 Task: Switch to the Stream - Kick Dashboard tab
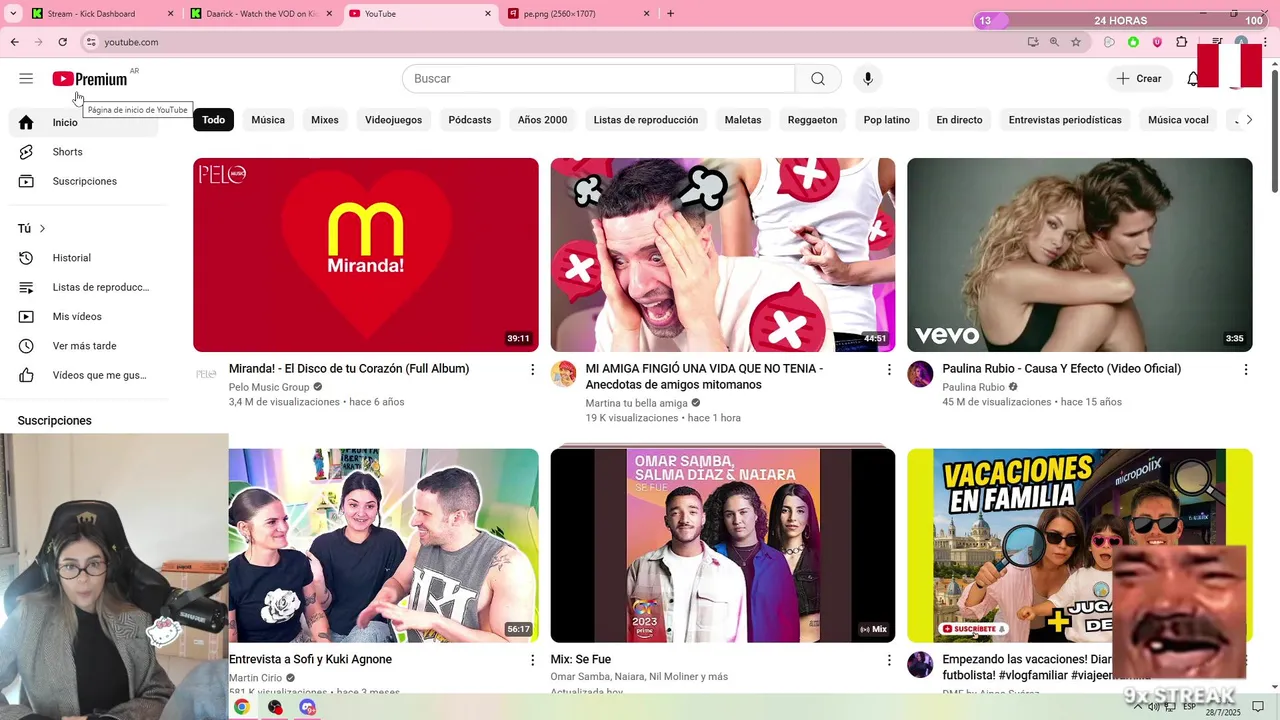pos(101,14)
